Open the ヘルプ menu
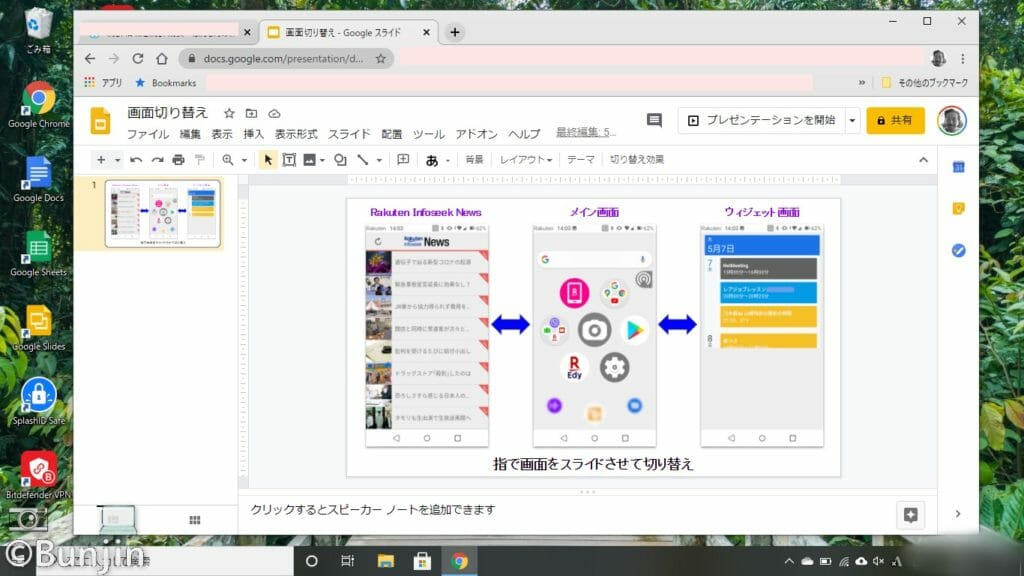 [524, 134]
